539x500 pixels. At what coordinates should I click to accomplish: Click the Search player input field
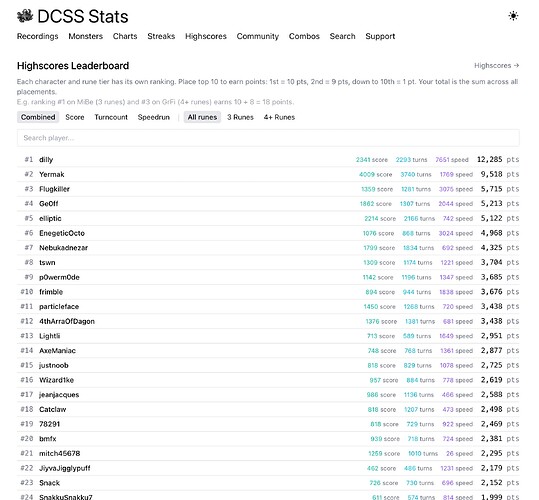click(x=268, y=138)
